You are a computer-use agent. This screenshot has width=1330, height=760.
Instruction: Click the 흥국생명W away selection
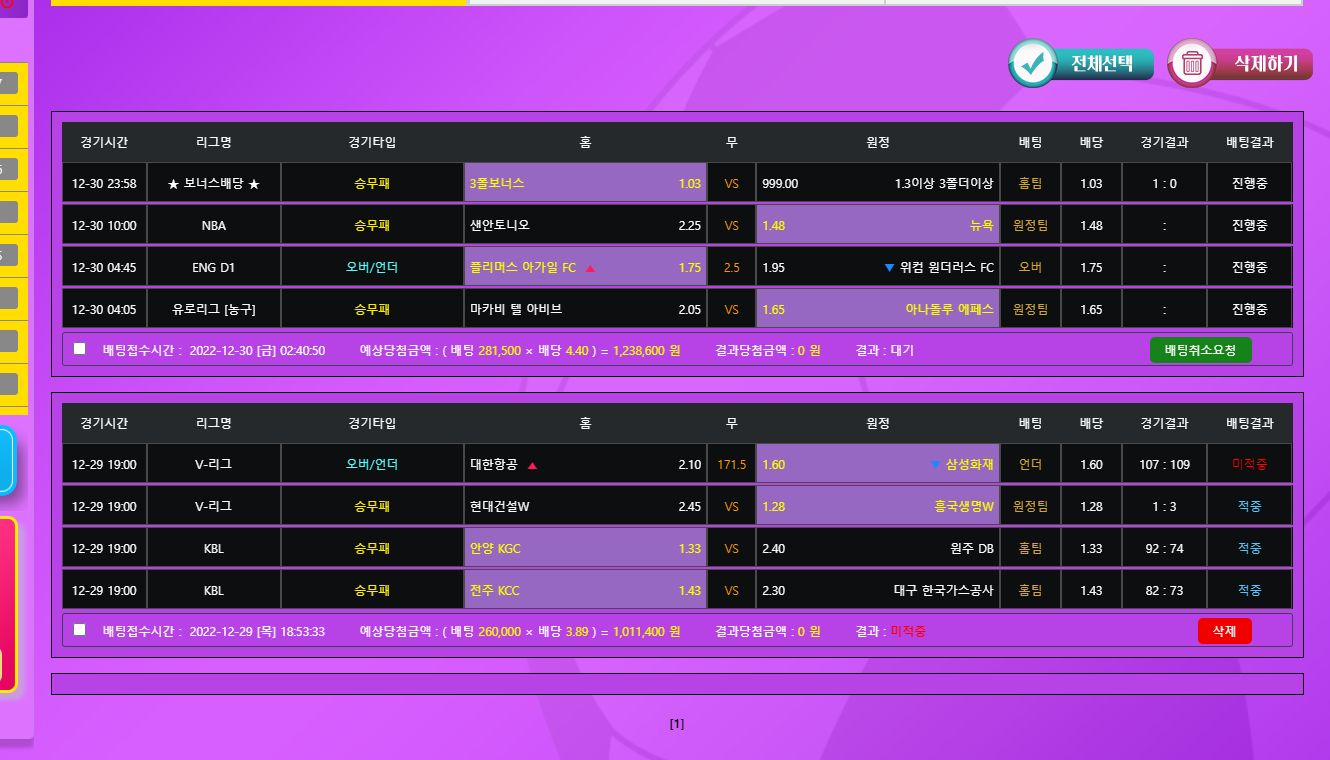877,507
